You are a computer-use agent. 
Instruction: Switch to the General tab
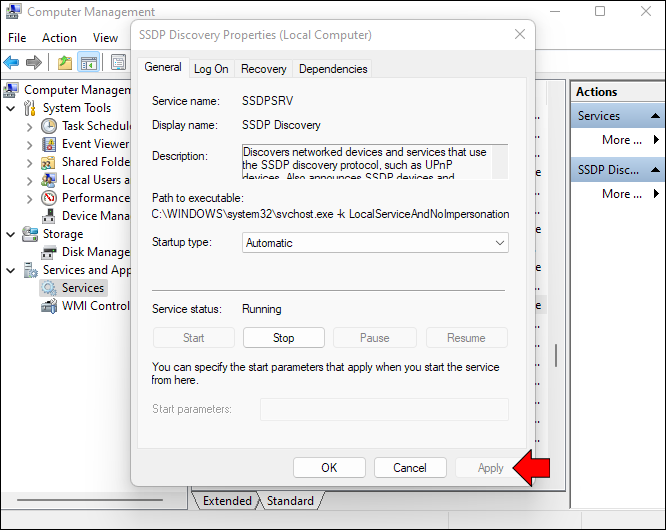click(163, 67)
